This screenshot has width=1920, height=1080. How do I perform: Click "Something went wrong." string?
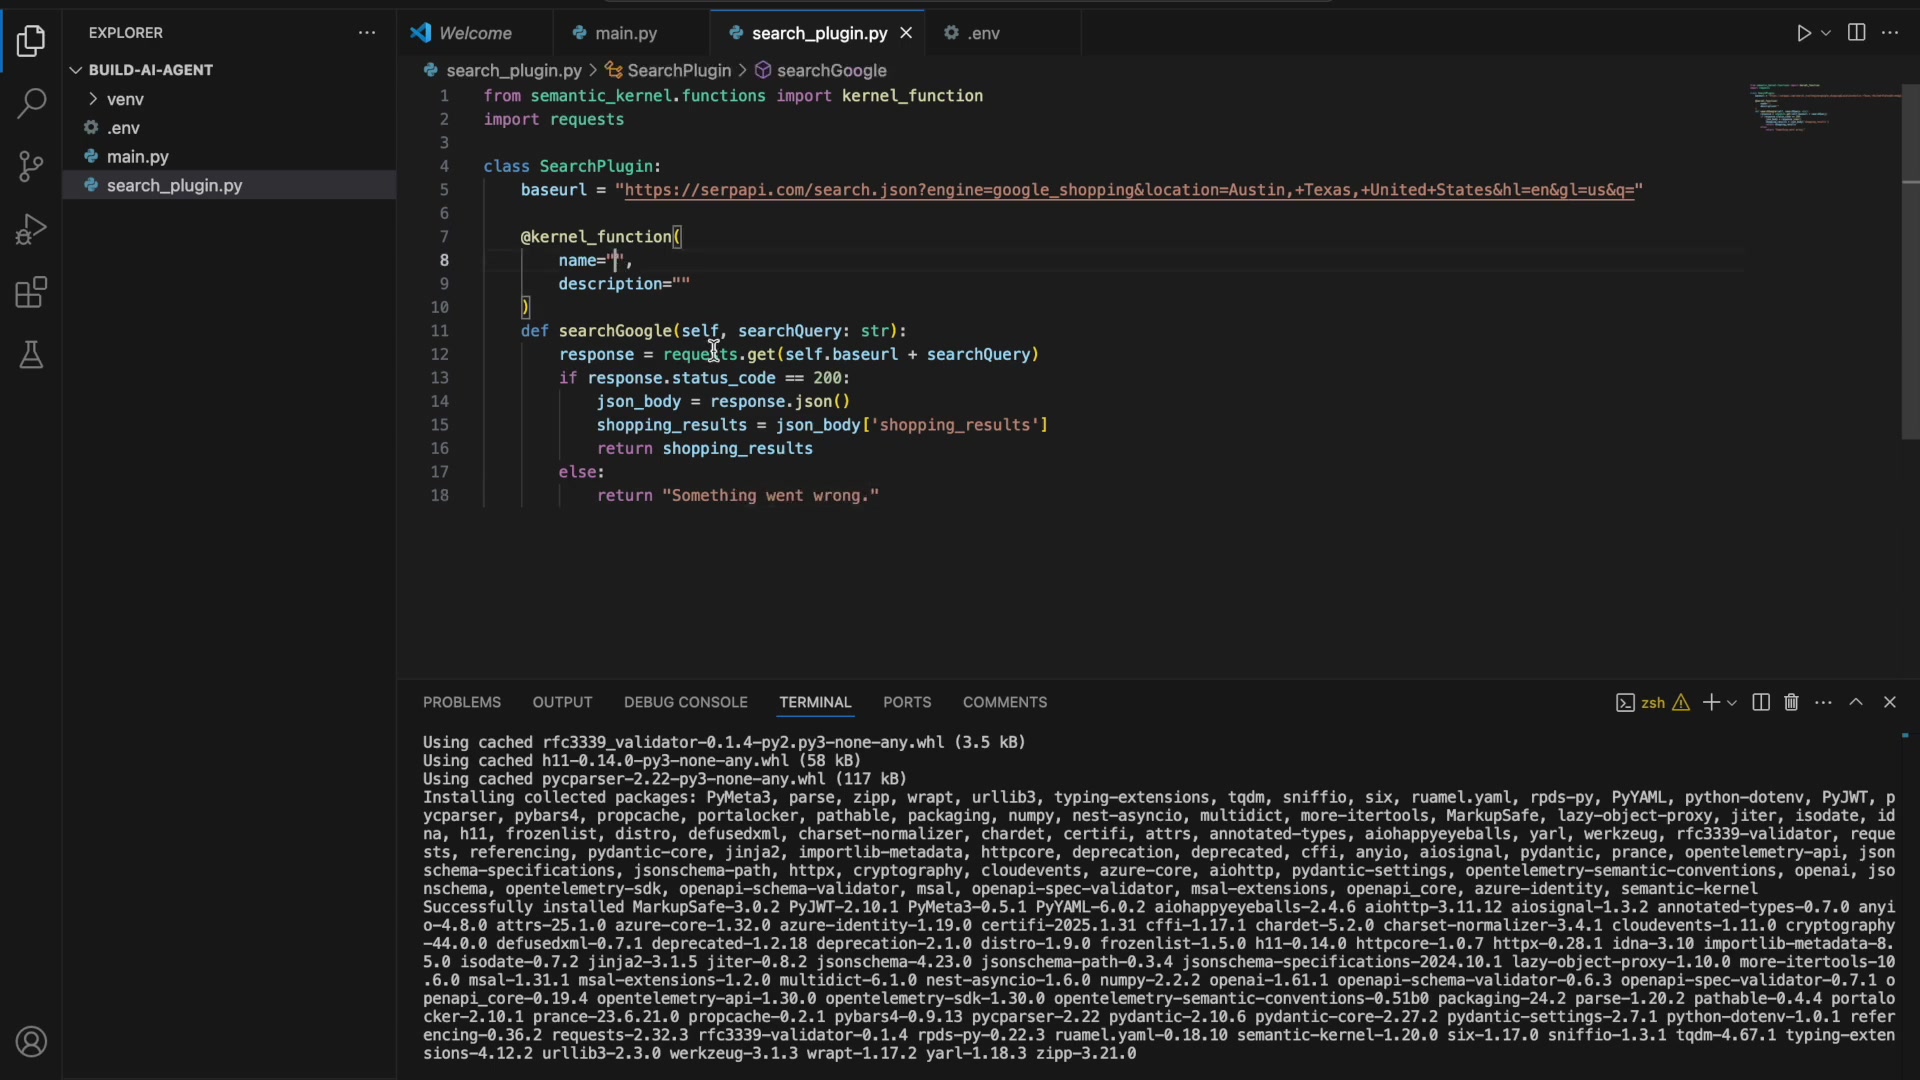pos(770,496)
